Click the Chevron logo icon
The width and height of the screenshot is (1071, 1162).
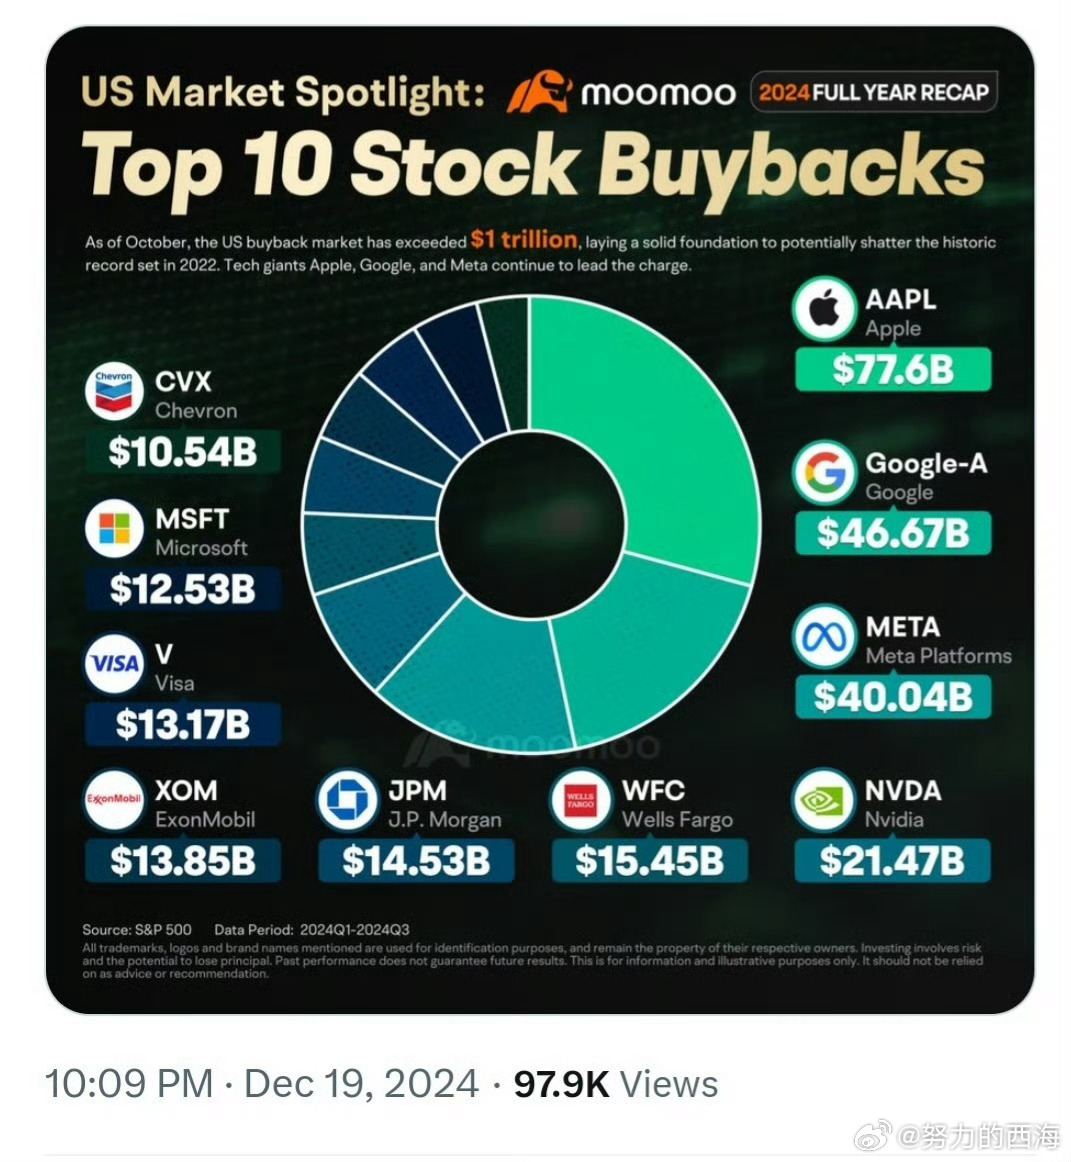[113, 391]
